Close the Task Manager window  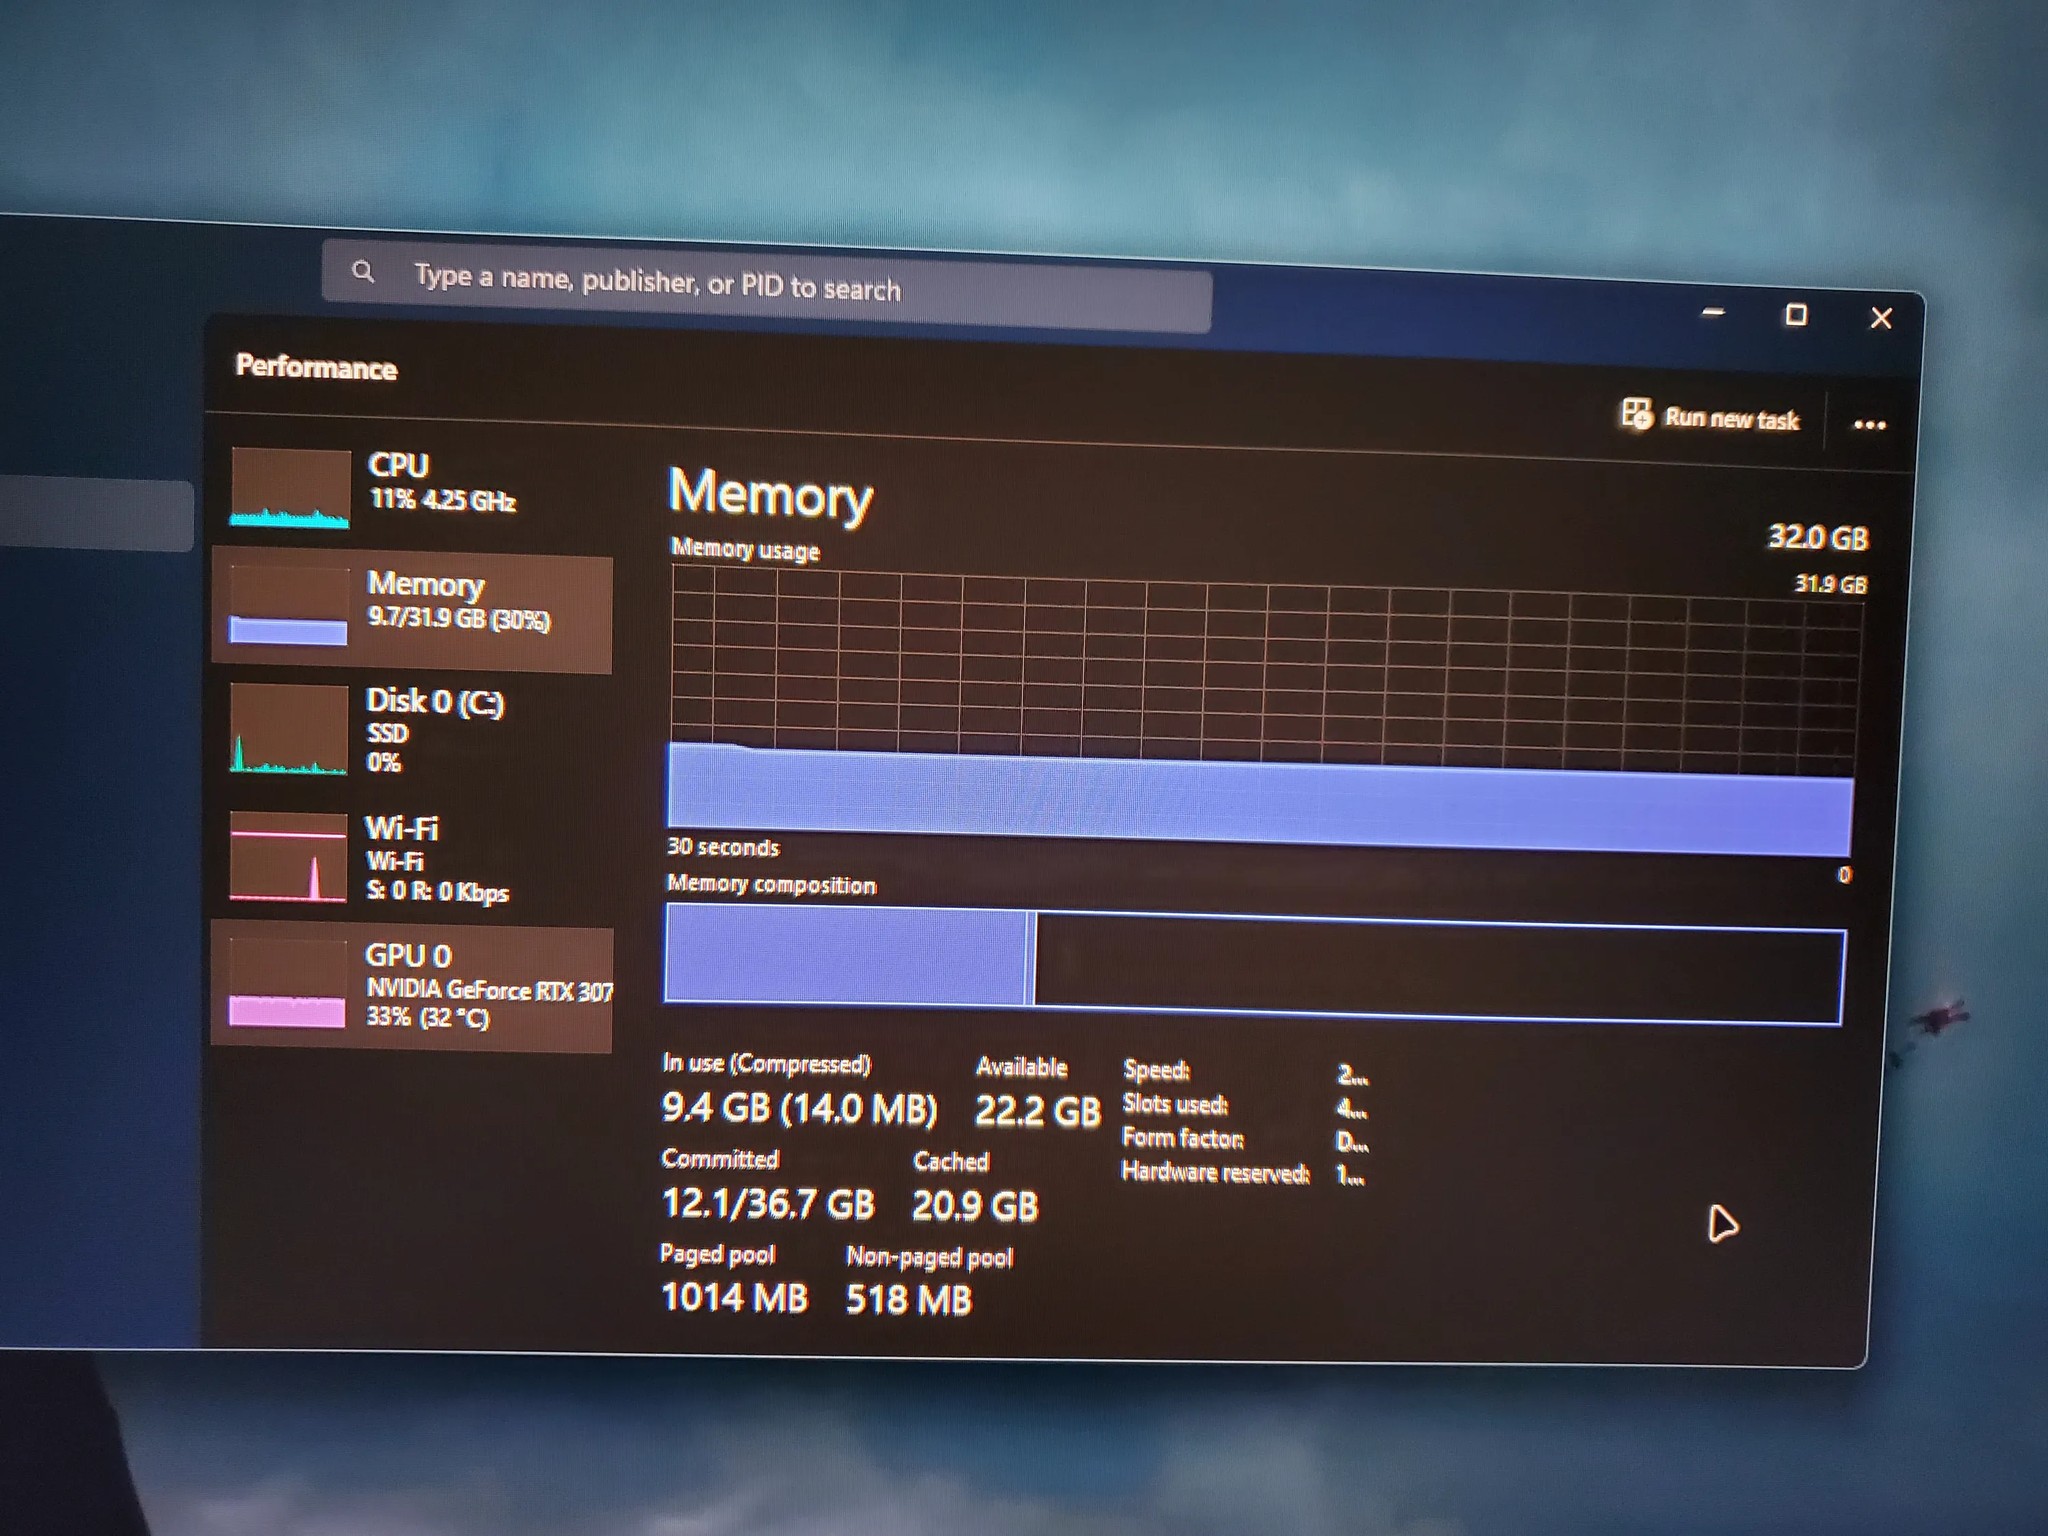[1881, 318]
